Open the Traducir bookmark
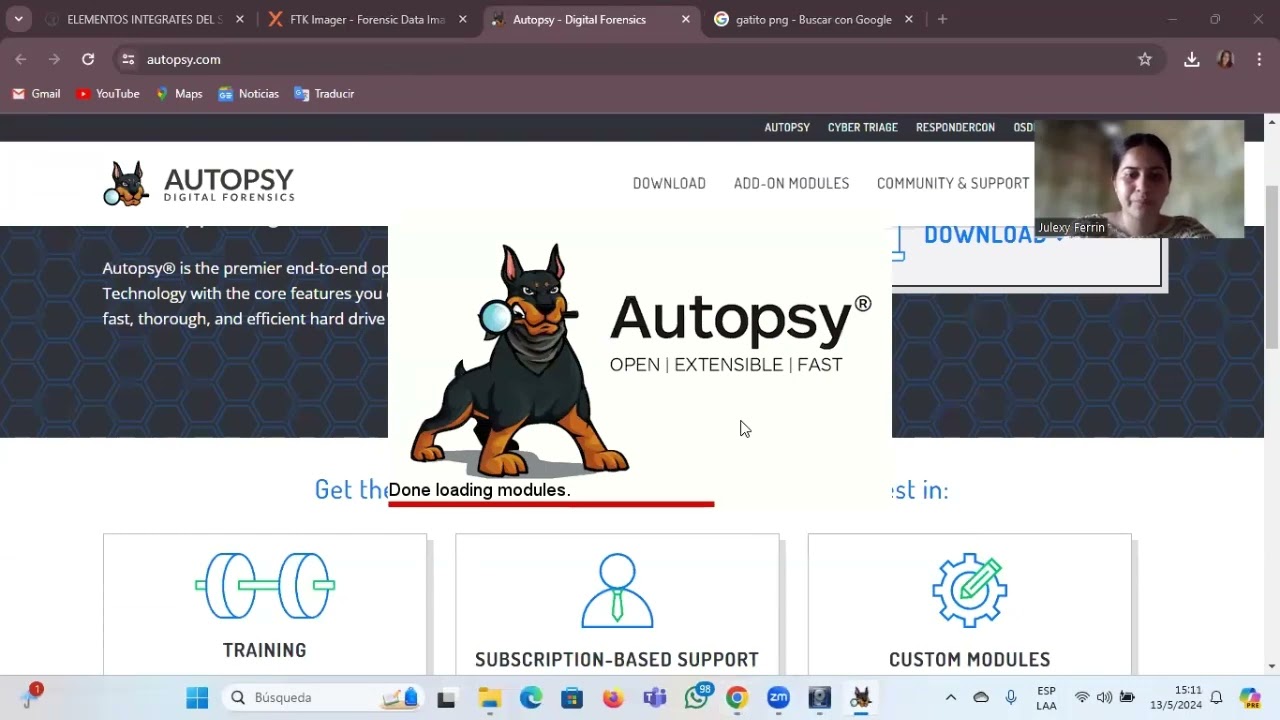This screenshot has width=1280, height=720. coord(324,93)
